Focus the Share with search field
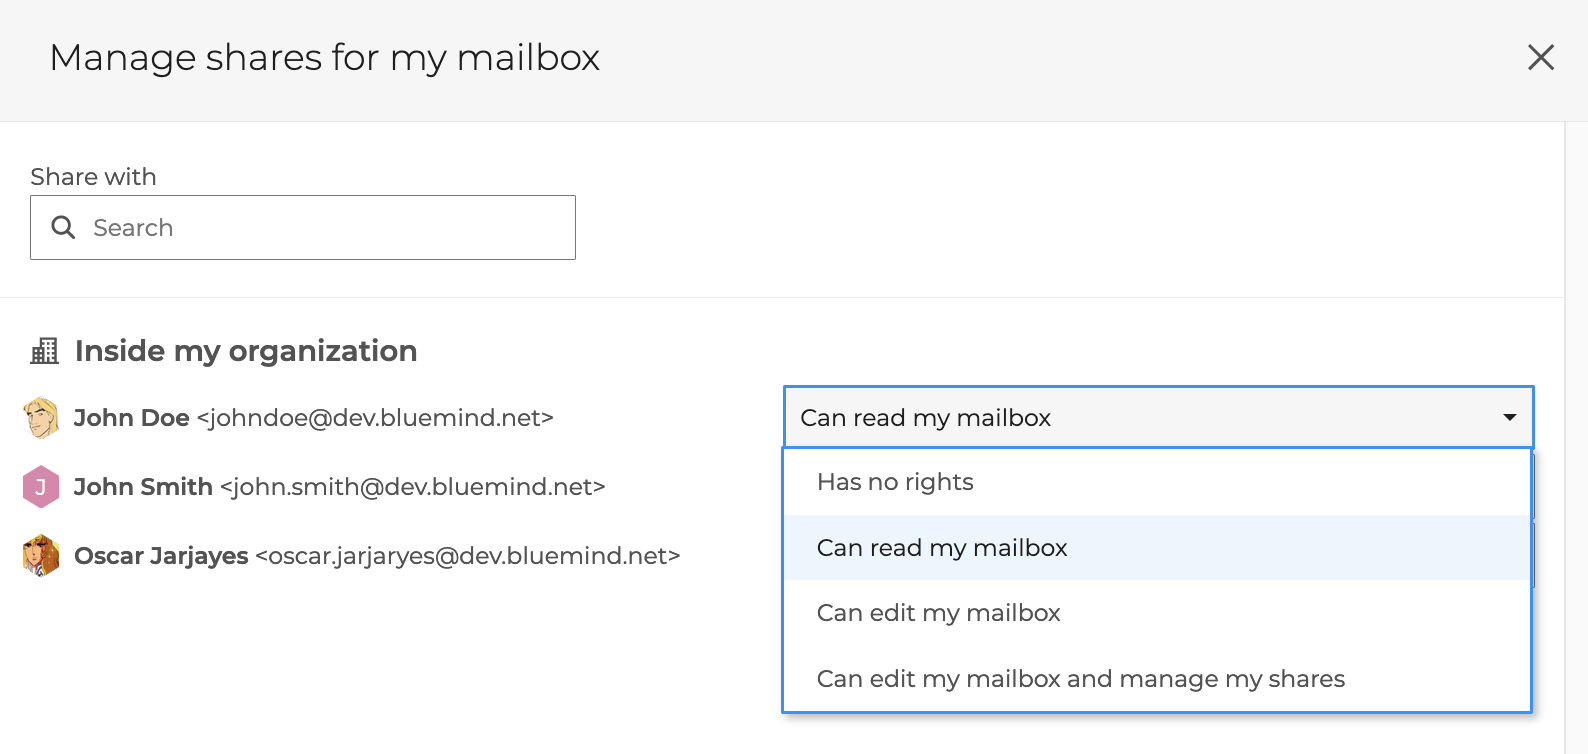 pyautogui.click(x=320, y=228)
